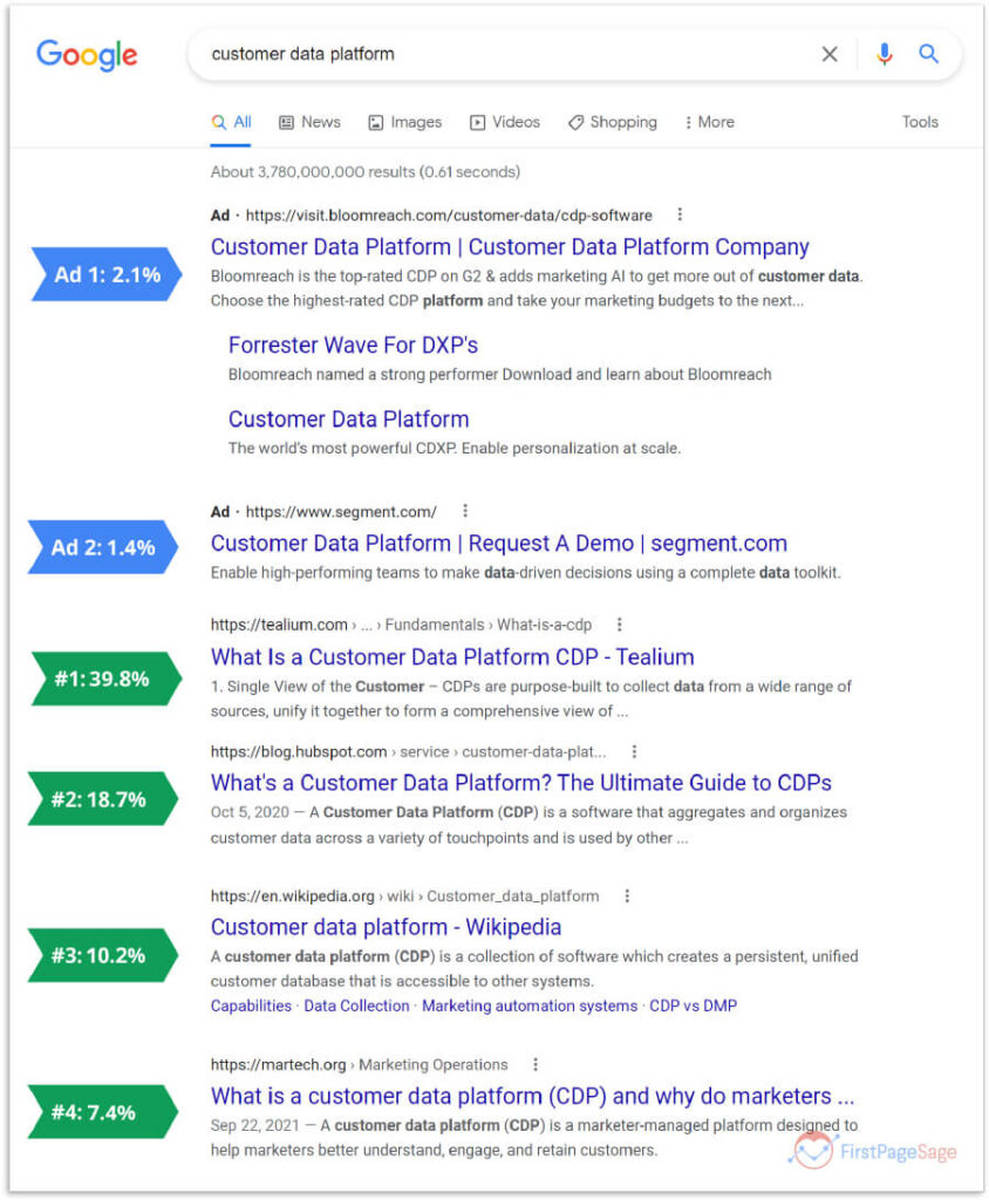Follow the CDP vs DMP Wikipedia sublink
The height and width of the screenshot is (1200, 989).
[x=693, y=1006]
